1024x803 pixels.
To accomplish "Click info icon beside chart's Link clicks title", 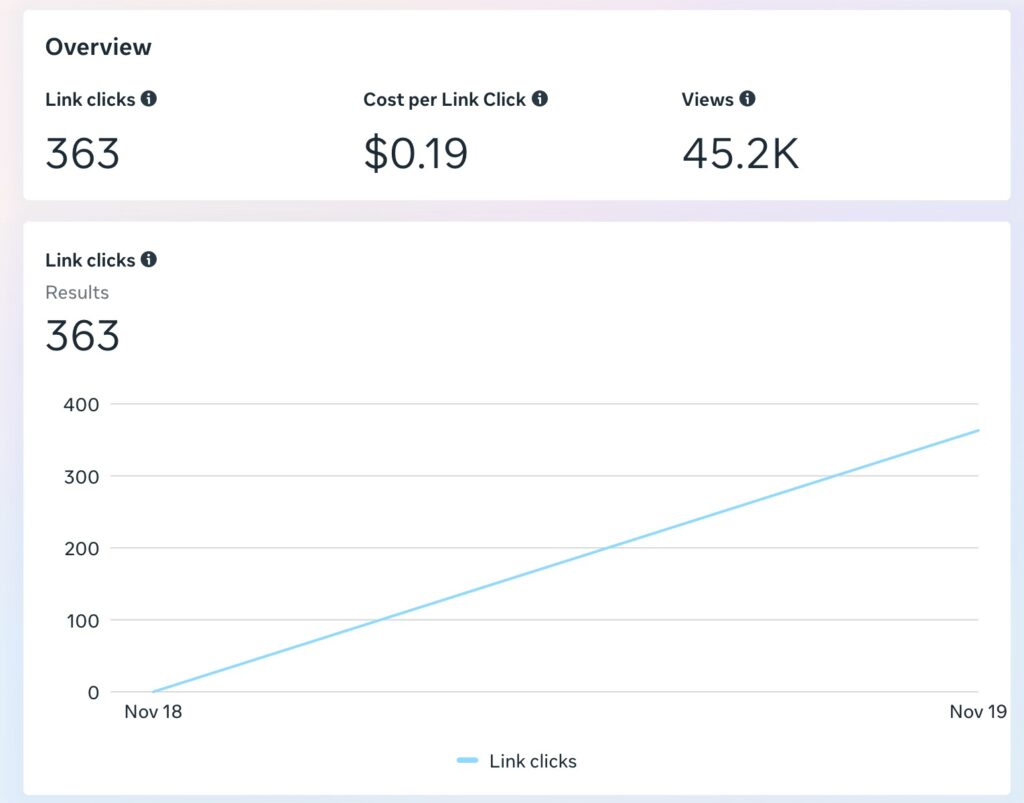I will 149,260.
